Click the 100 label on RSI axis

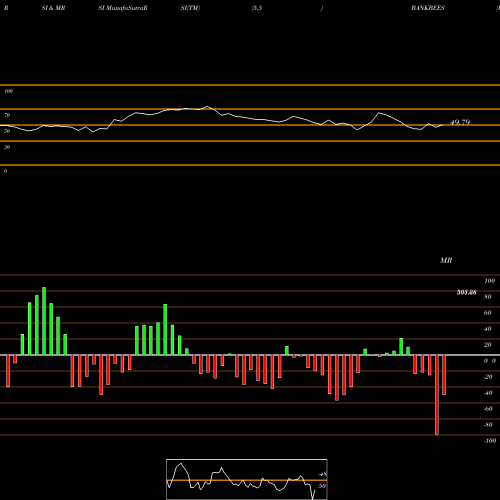tap(8, 91)
